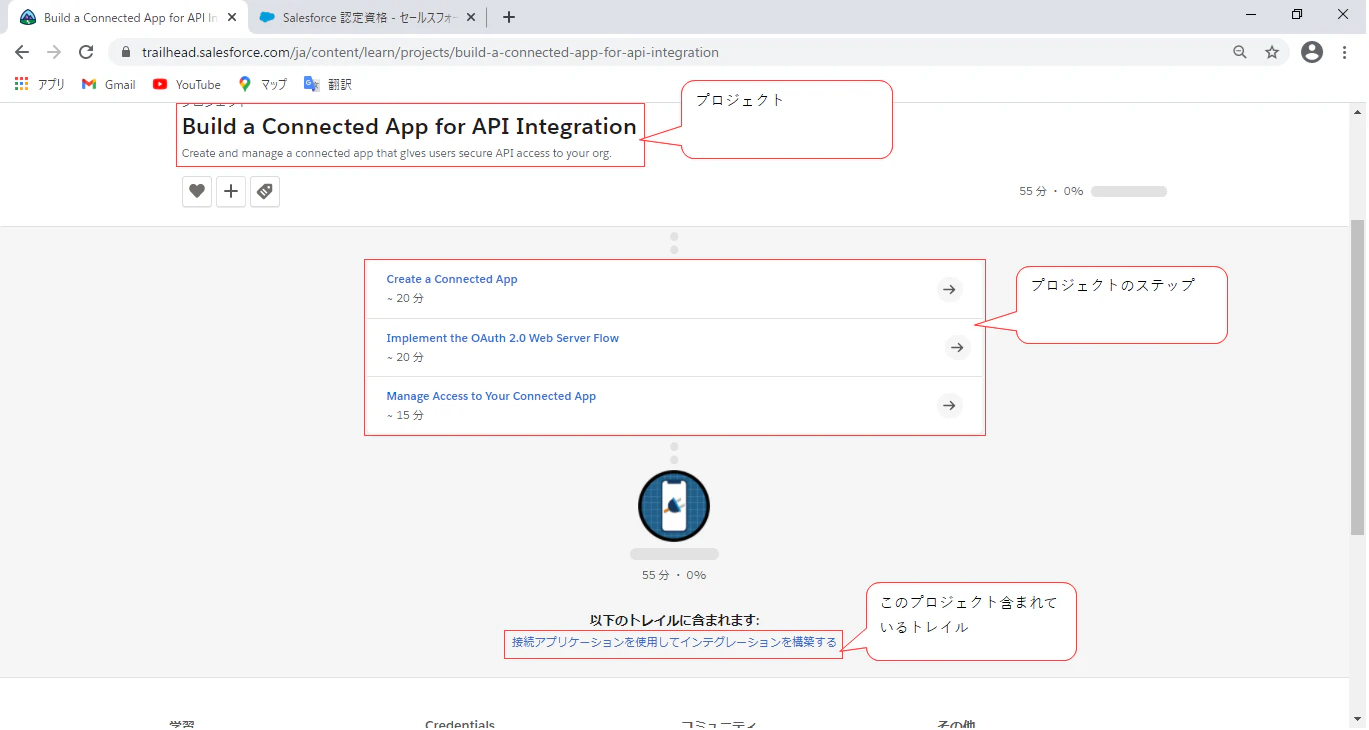This screenshot has width=1369, height=730.
Task: Open Chrome three-dot menu
Action: [x=1344, y=52]
